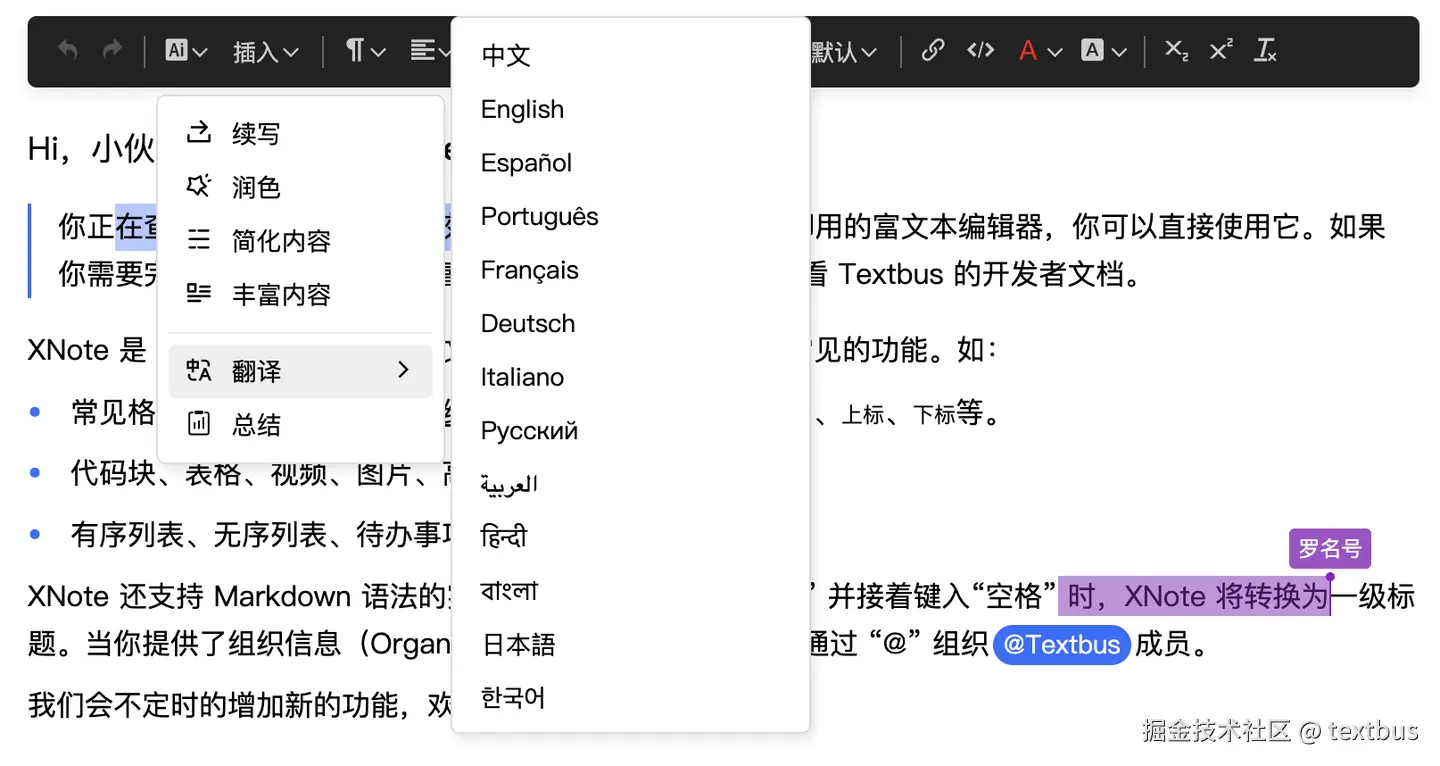Select Русский as translation language

click(630, 431)
